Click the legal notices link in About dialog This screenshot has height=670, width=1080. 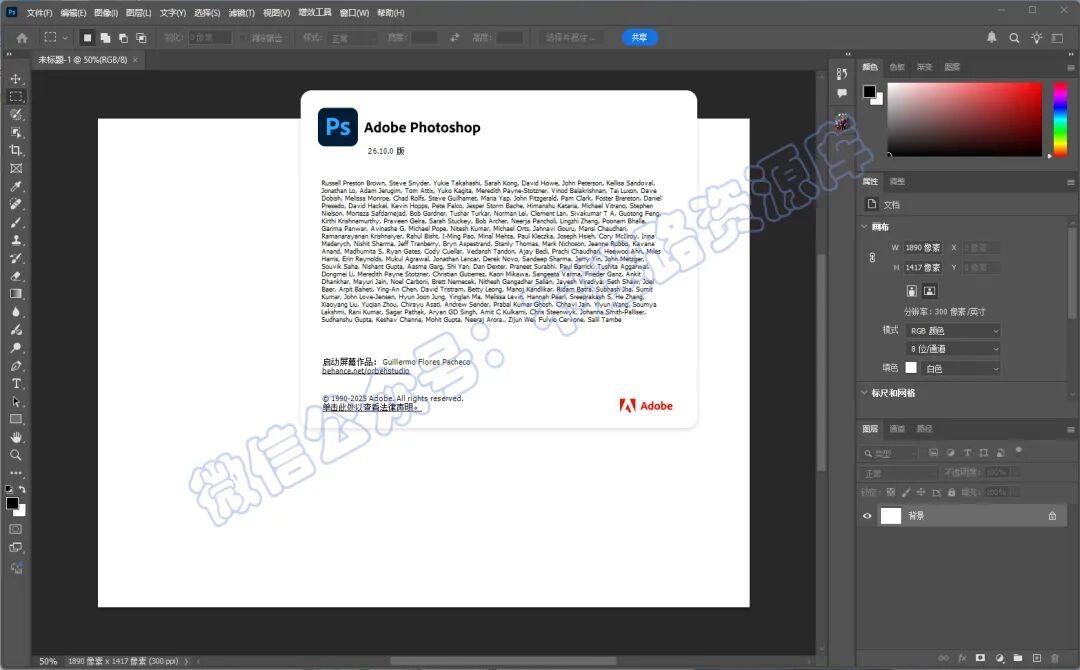point(371,407)
